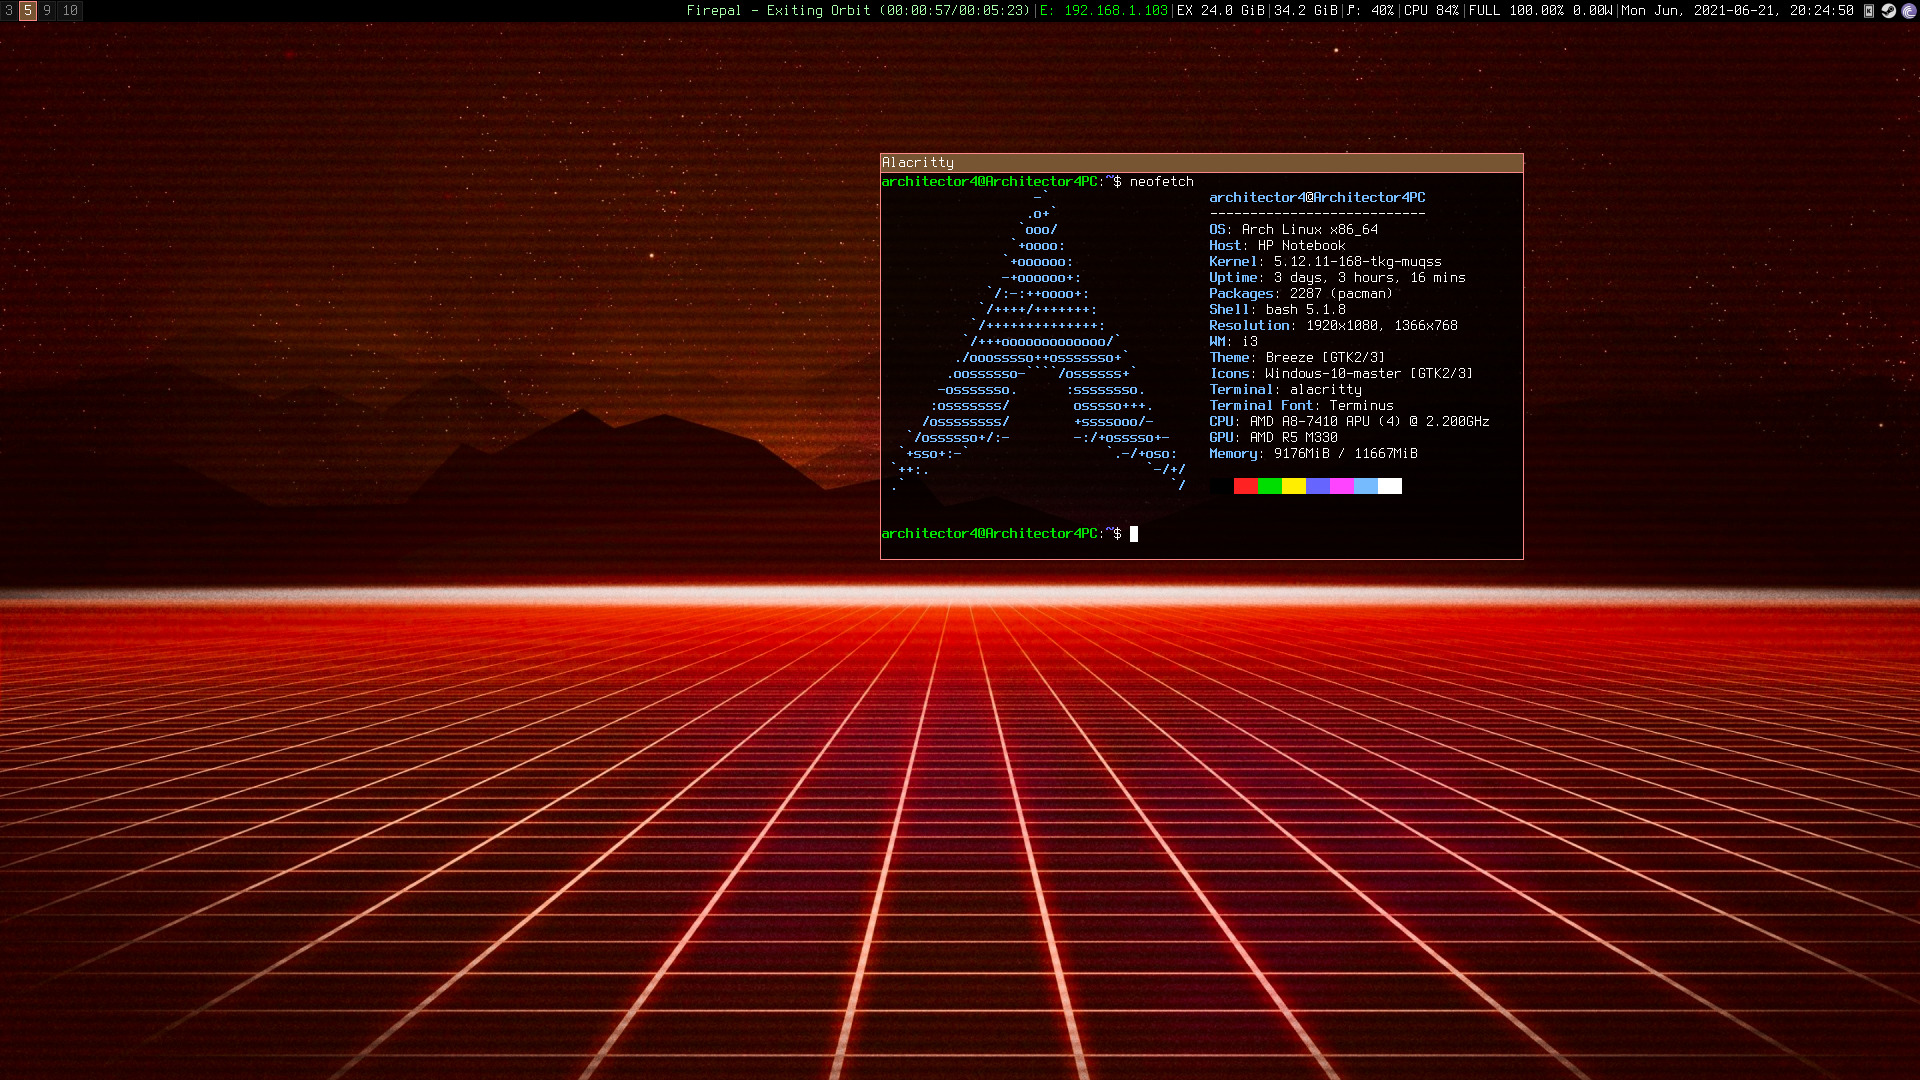
Task: Click the Kernel 5.12.11-168-tkg-muqss line
Action: tap(1325, 262)
